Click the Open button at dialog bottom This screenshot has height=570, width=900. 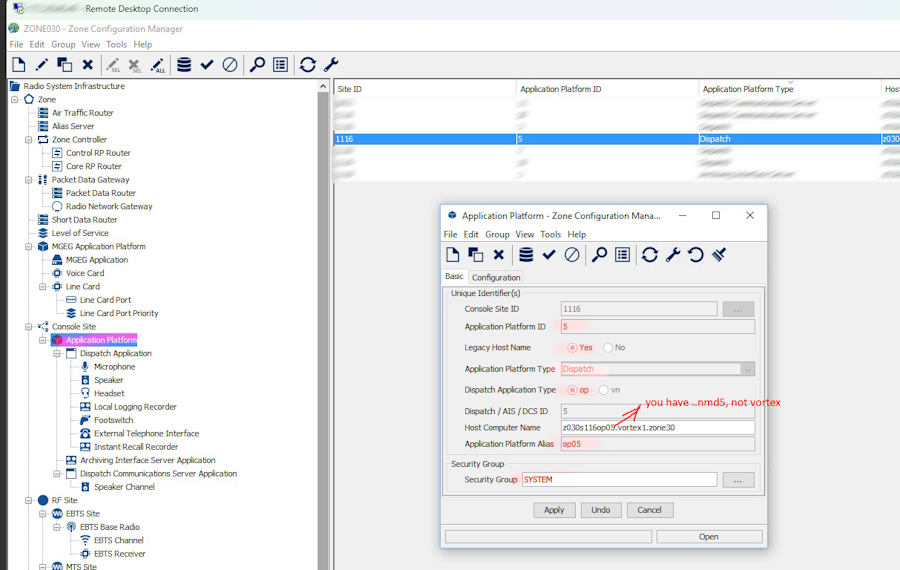coord(709,537)
